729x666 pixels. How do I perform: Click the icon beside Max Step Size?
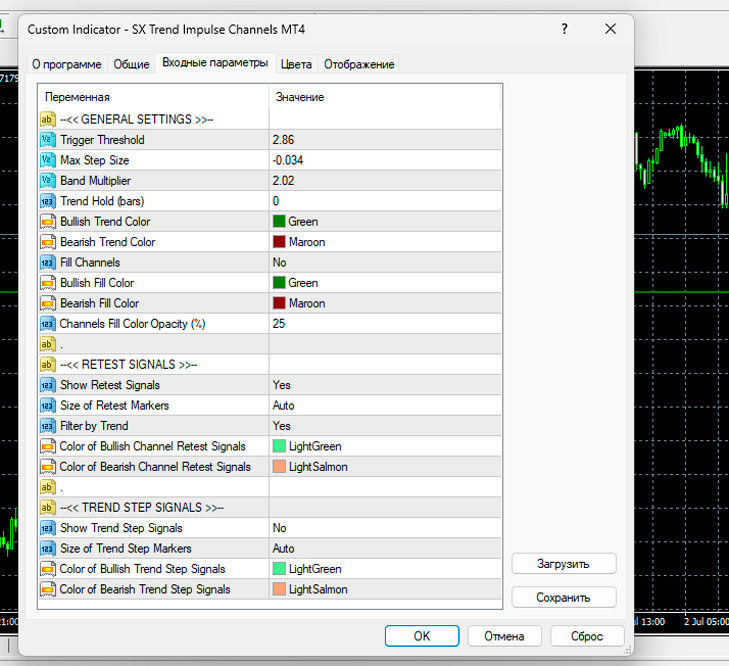tap(47, 160)
